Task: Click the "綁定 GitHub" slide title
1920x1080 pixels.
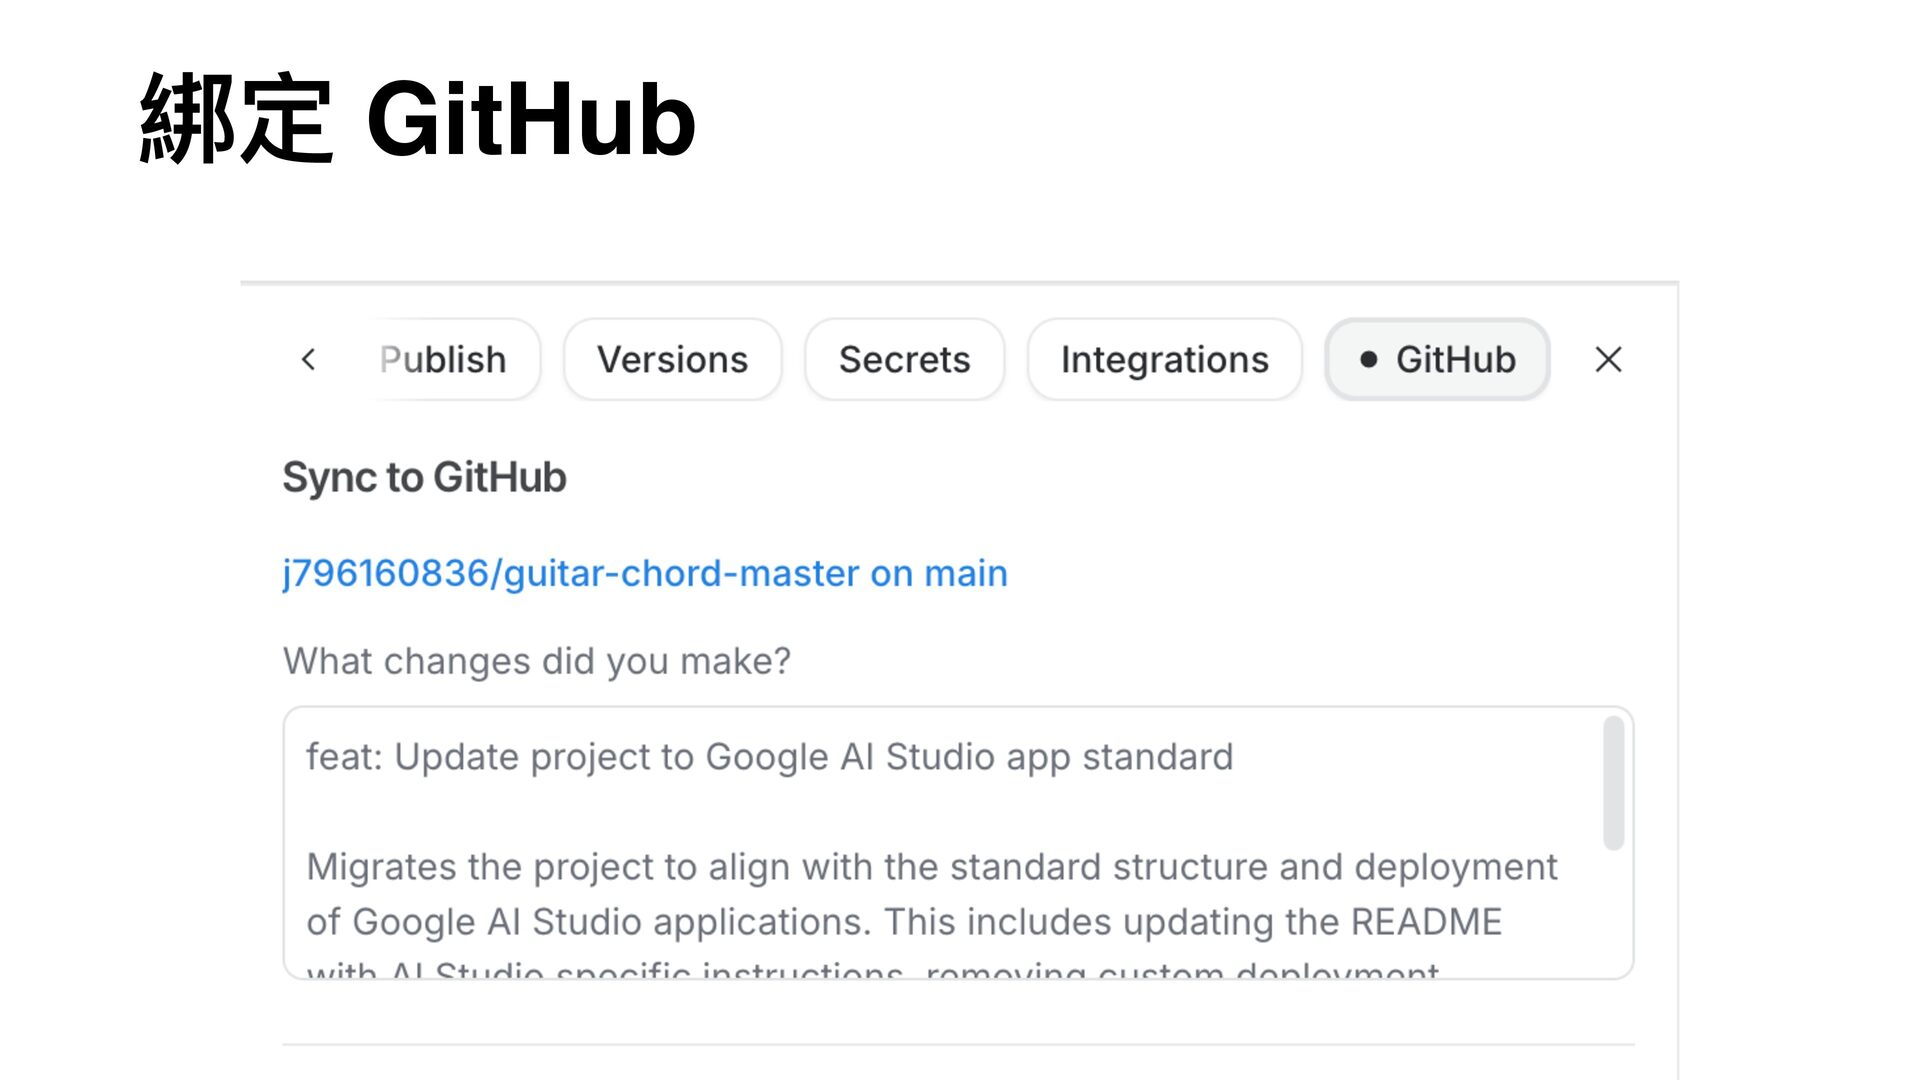Action: pyautogui.click(x=418, y=119)
